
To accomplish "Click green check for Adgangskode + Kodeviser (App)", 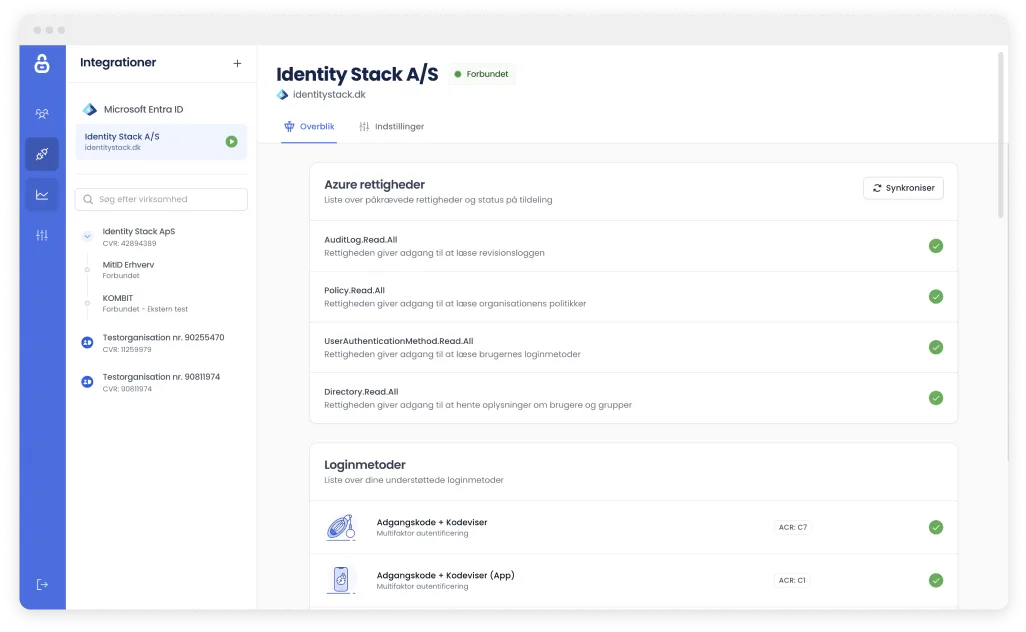I will point(936,580).
